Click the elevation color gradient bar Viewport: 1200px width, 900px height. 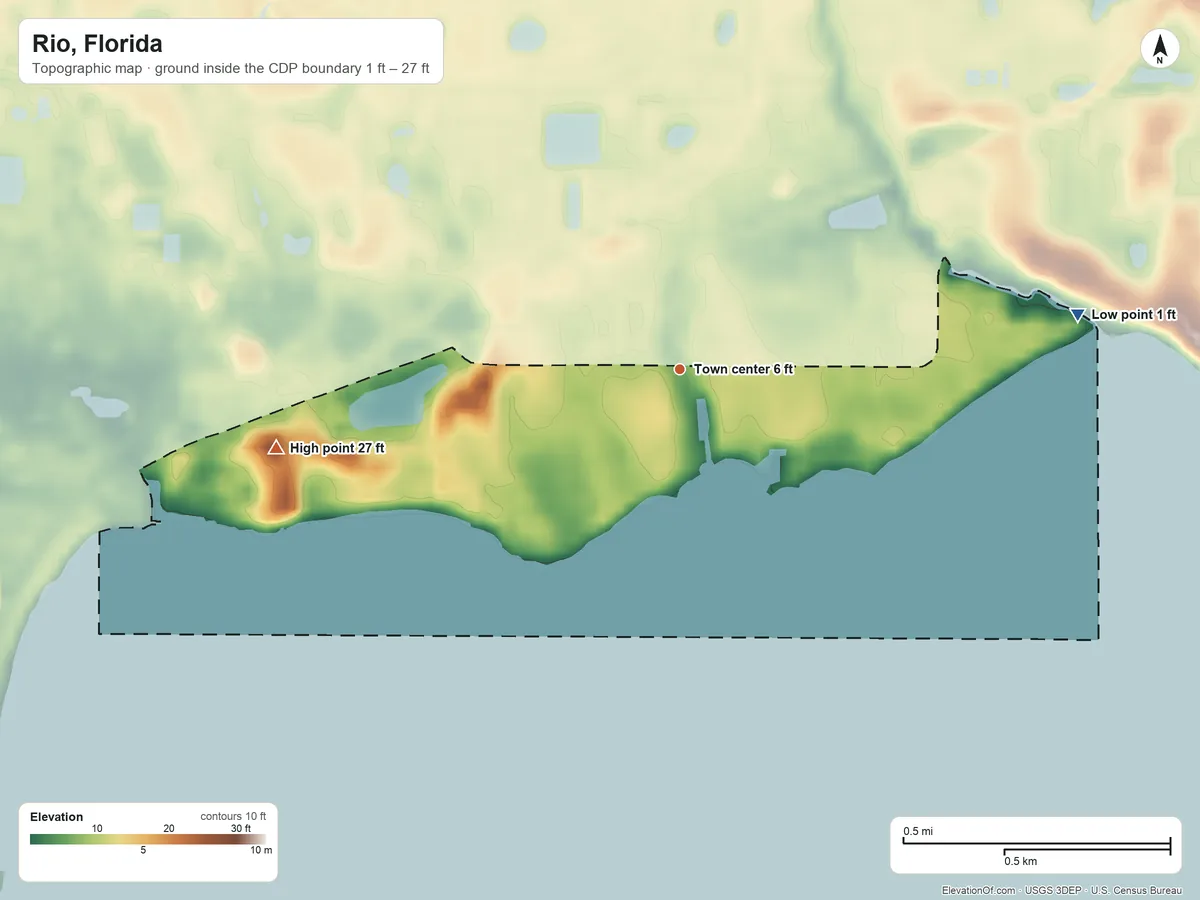pos(148,839)
